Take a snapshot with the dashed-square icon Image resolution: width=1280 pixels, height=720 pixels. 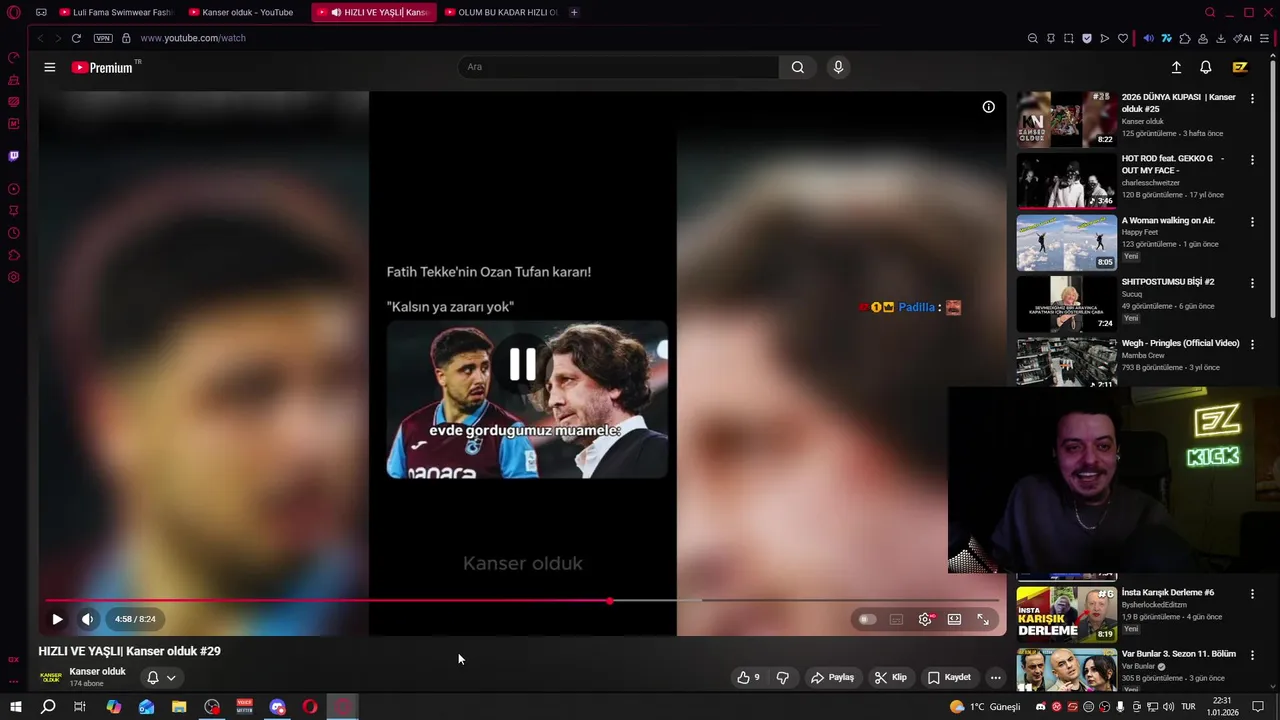[1068, 38]
